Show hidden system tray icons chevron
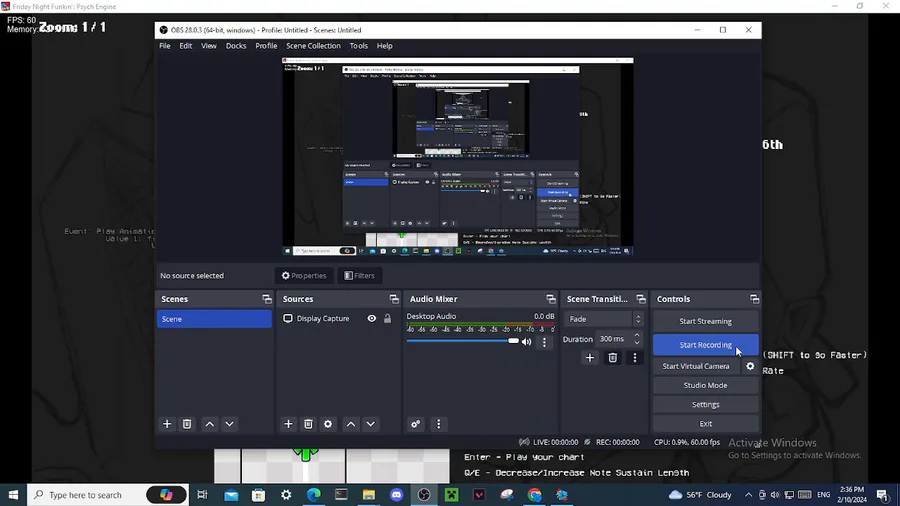The height and width of the screenshot is (506, 900). [x=748, y=495]
